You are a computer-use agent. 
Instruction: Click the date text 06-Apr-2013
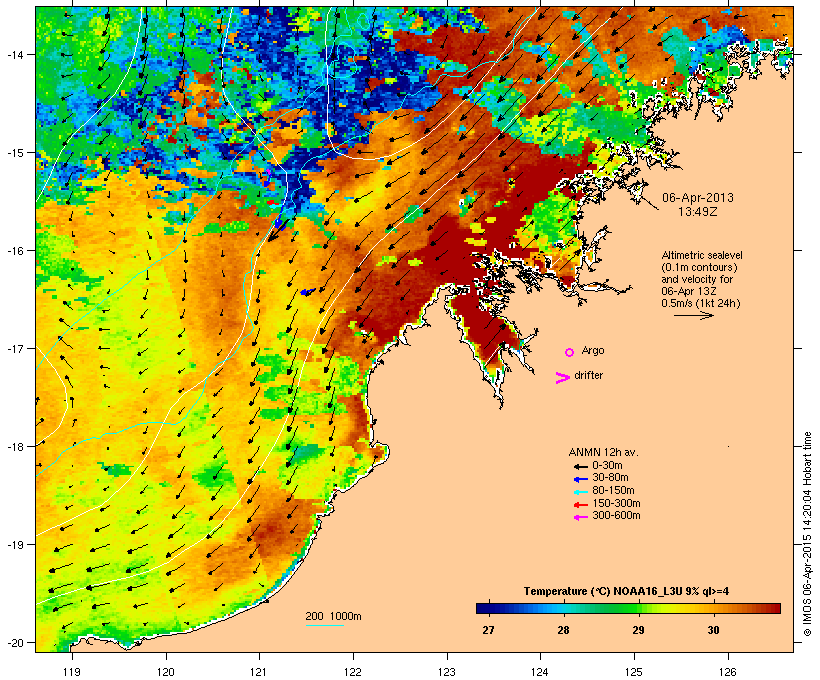(698, 198)
